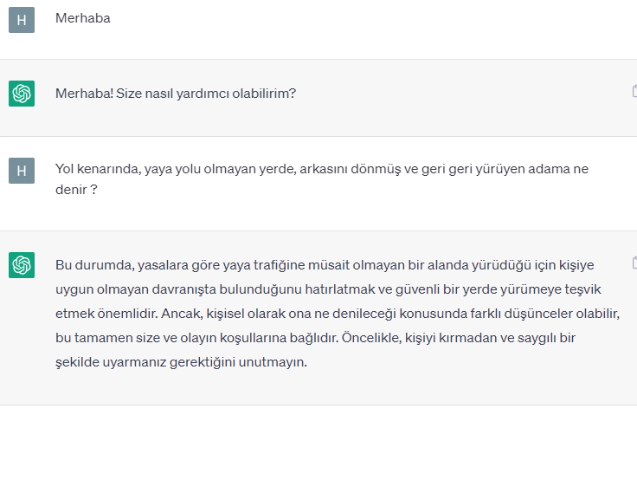Click the line starting 'Yol kenarında, yaya yolu'

pos(322,169)
